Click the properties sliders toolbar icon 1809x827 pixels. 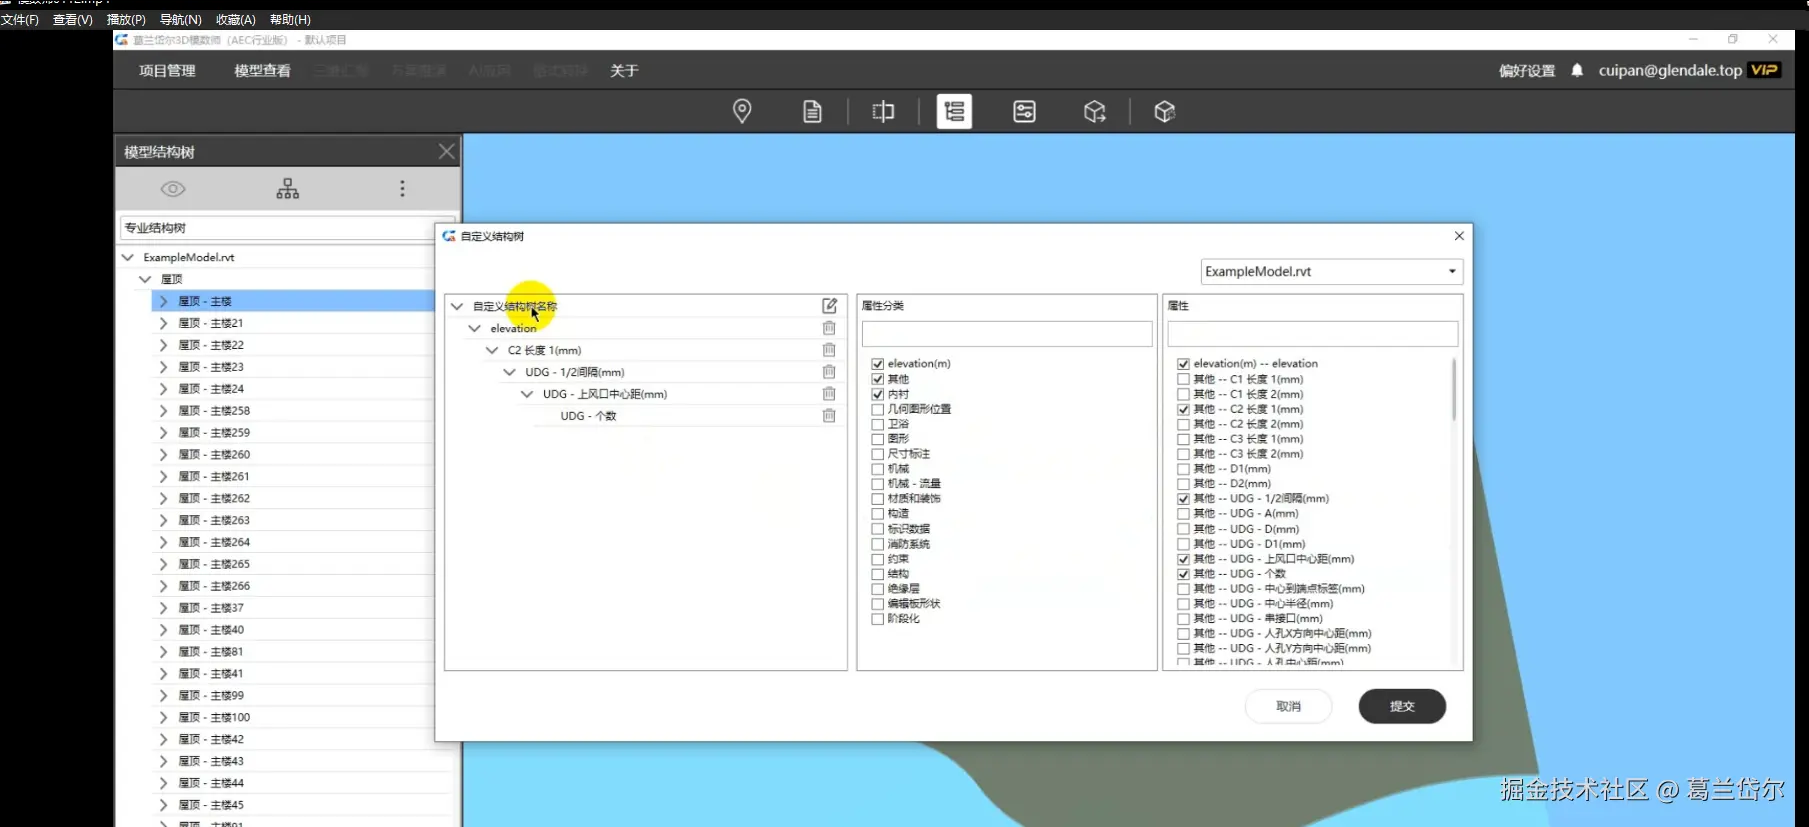1024,111
